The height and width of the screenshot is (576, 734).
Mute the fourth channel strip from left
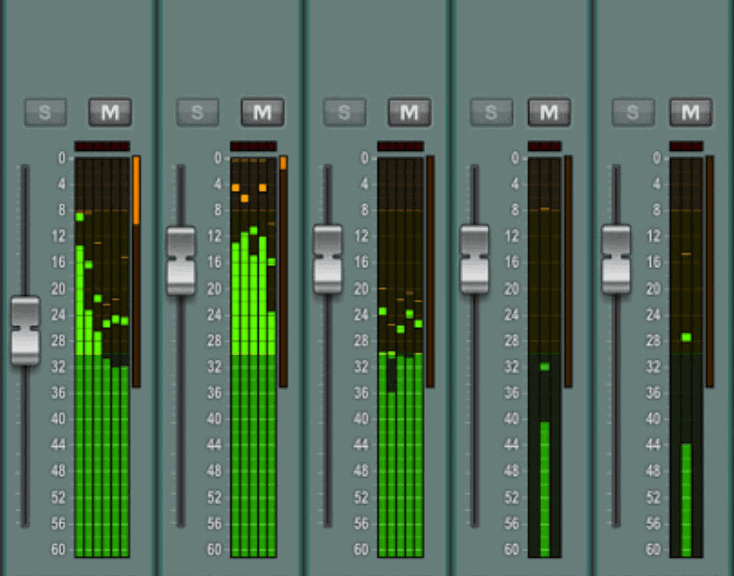(549, 112)
